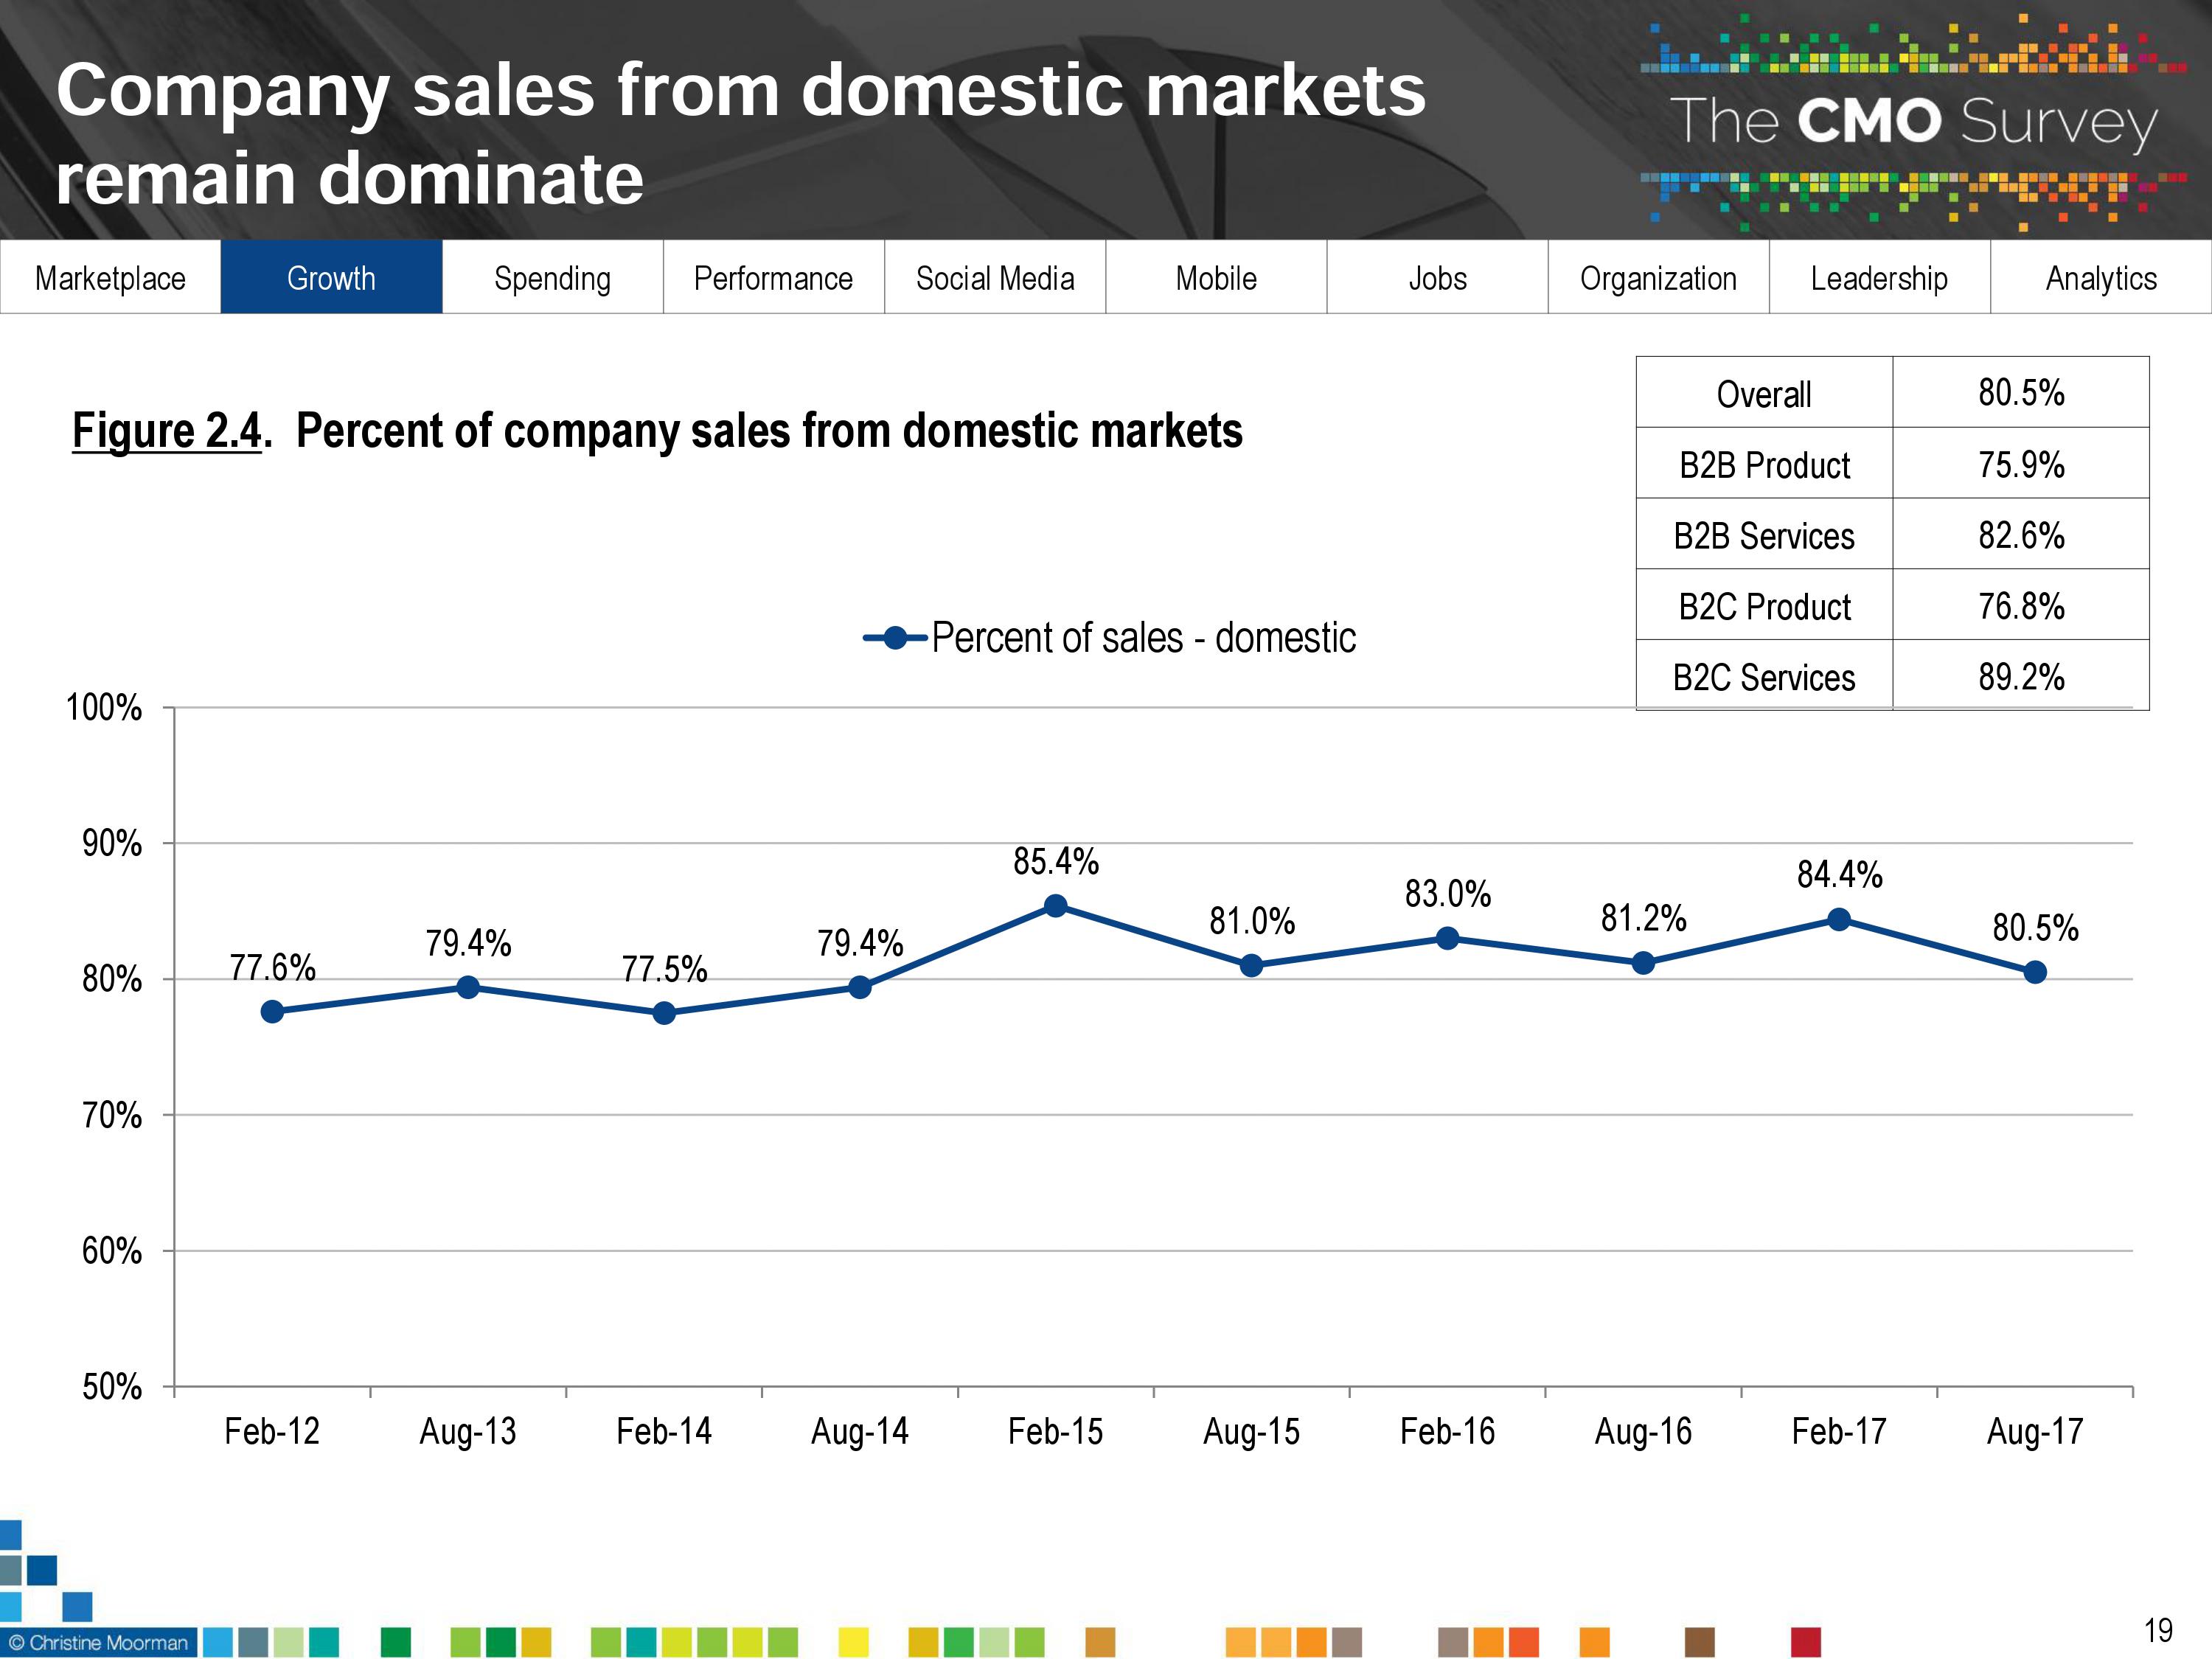Open the Social Media tab
The width and height of the screenshot is (2212, 1659).
[x=995, y=278]
